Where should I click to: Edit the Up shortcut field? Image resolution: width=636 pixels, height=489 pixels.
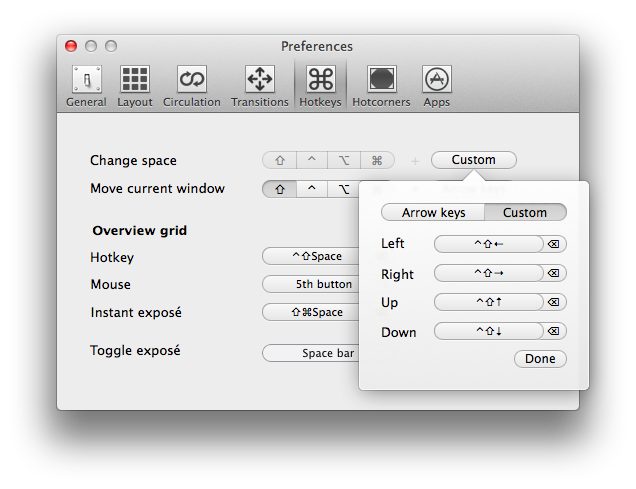489,302
